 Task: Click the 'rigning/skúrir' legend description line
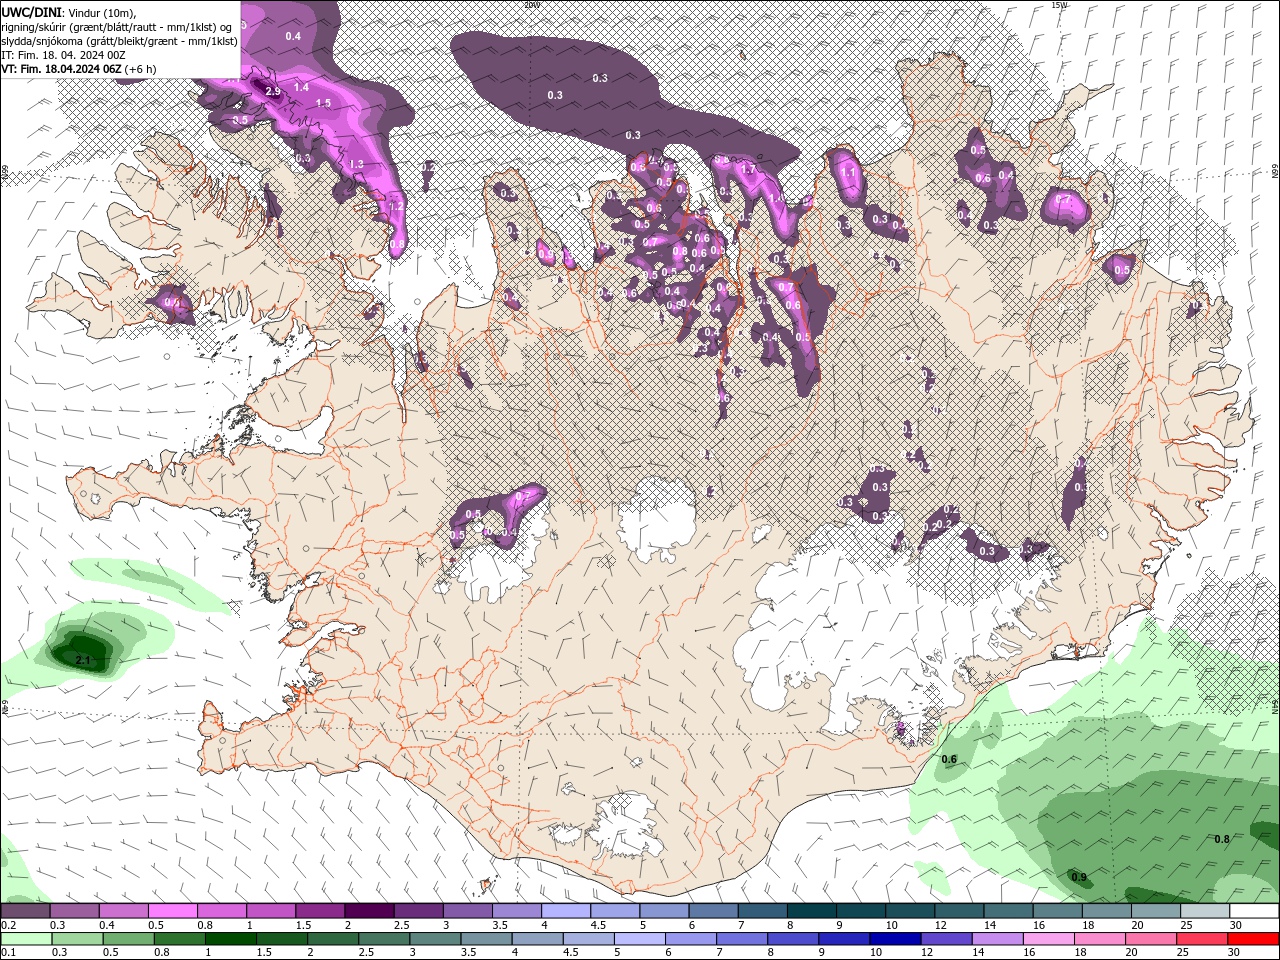(x=118, y=26)
